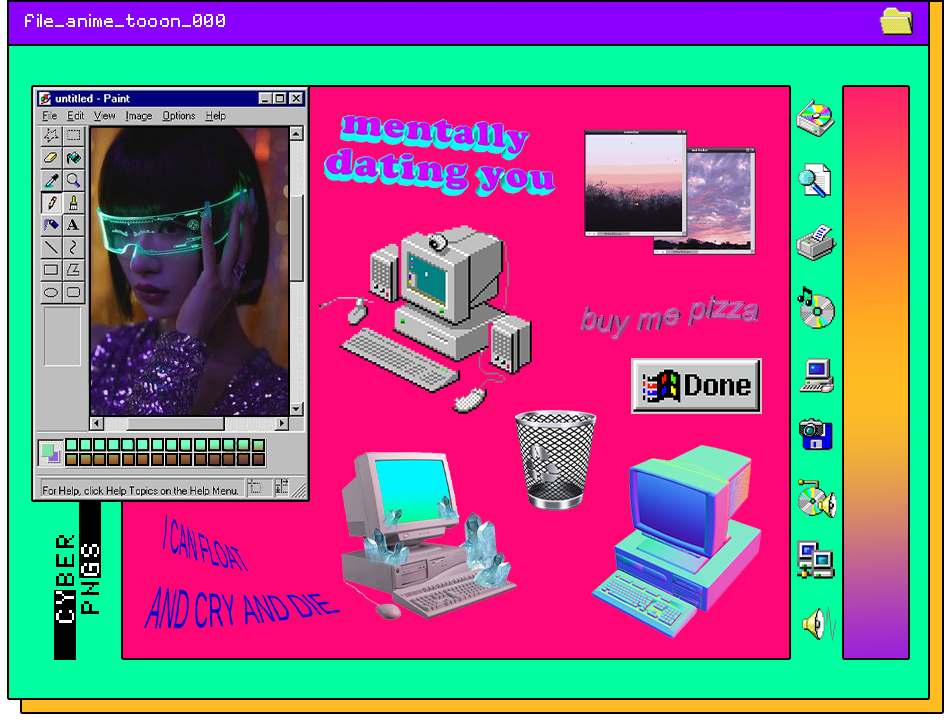Click the camera on floppy disk icon
The width and height of the screenshot is (950, 723).
coord(815,434)
